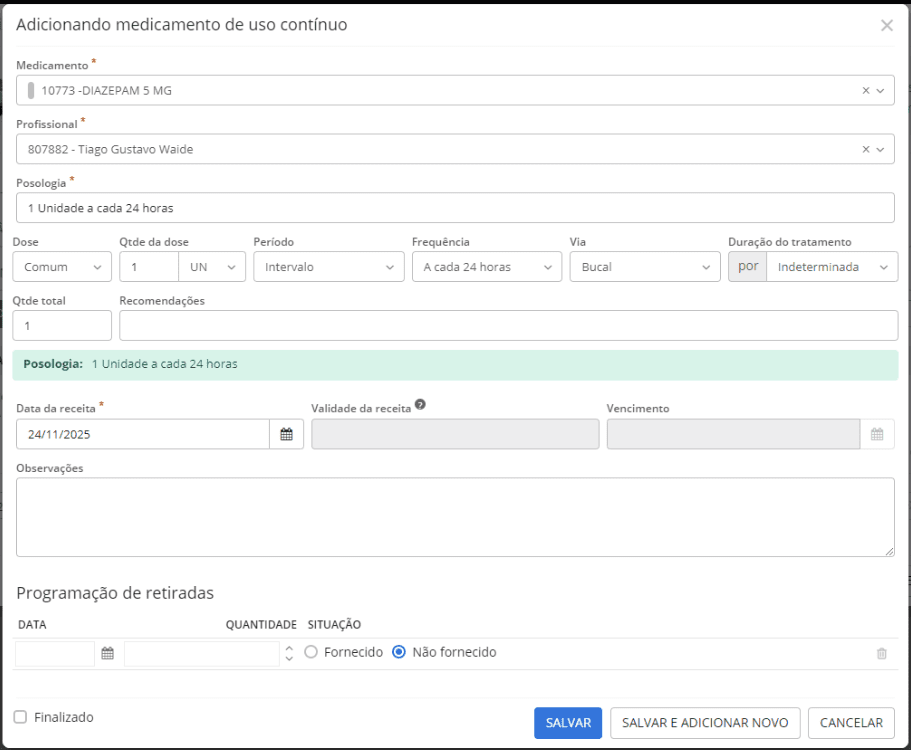Open the Frequência dropdown
Screen dimensions: 911x750
point(486,267)
